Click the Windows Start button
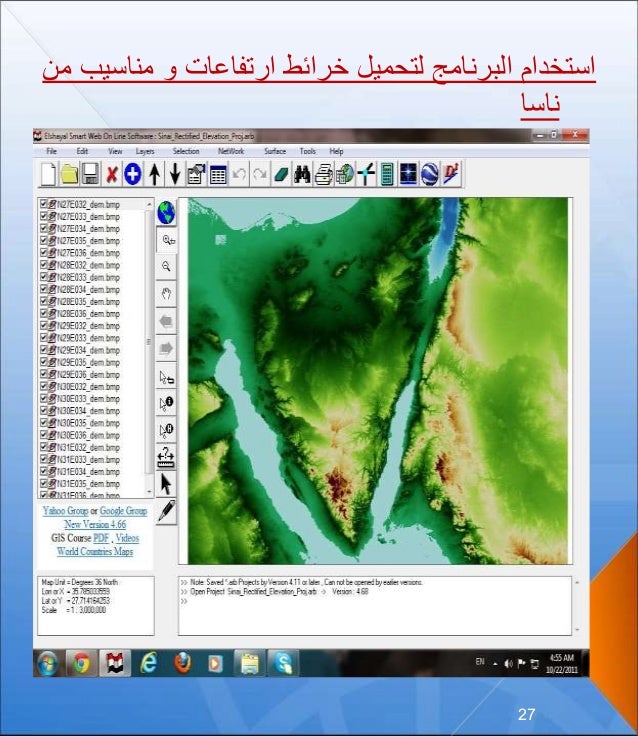This screenshot has height=737, width=638. (48, 663)
